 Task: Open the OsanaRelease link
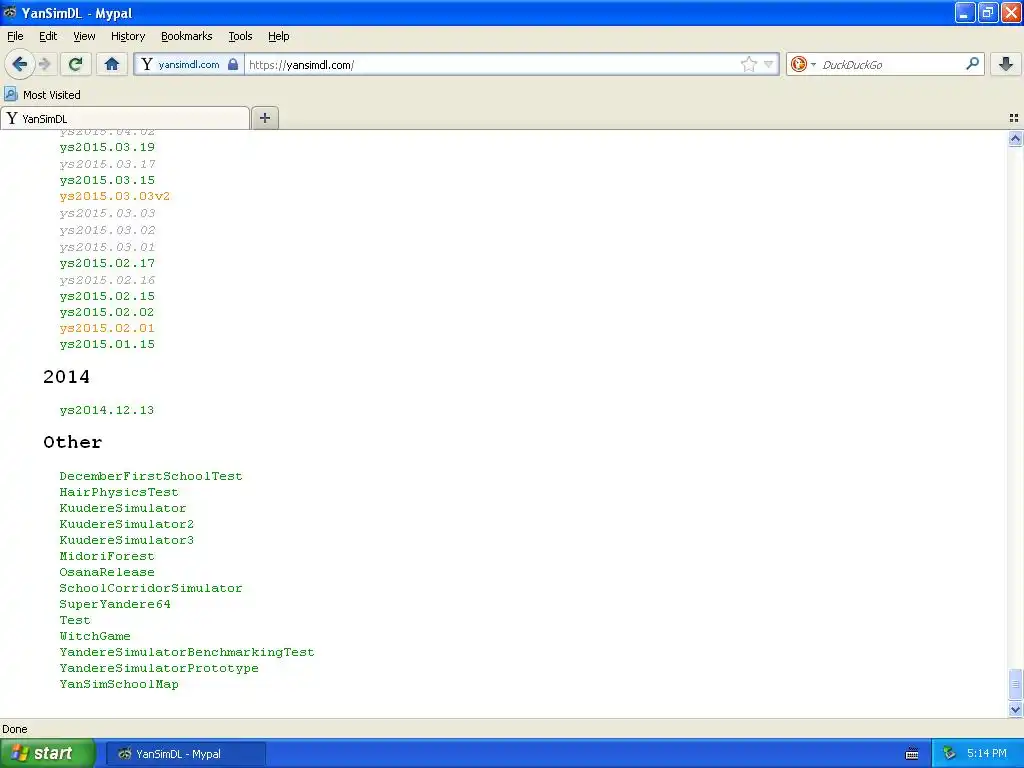107,572
